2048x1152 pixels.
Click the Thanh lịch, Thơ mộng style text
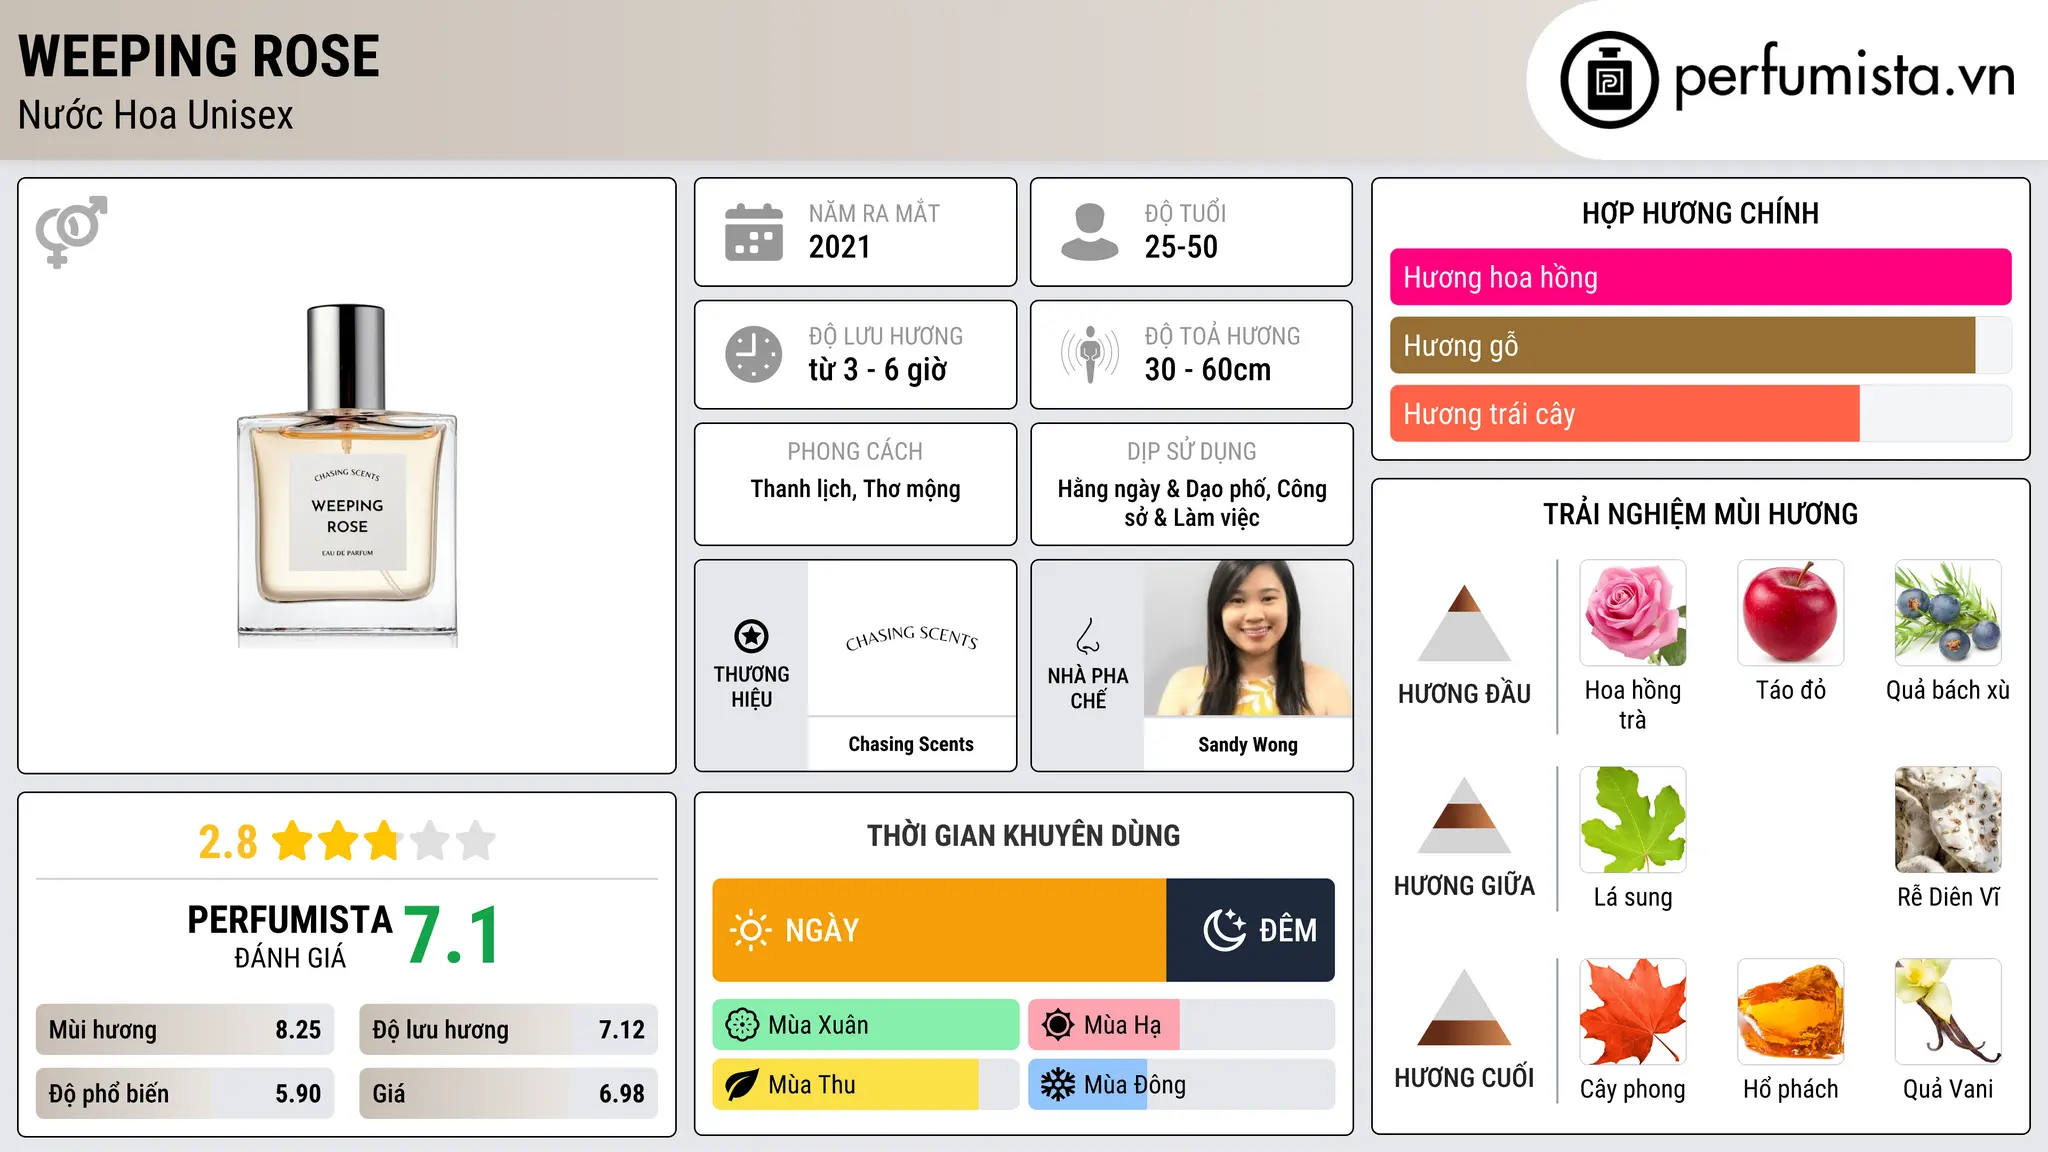point(856,489)
